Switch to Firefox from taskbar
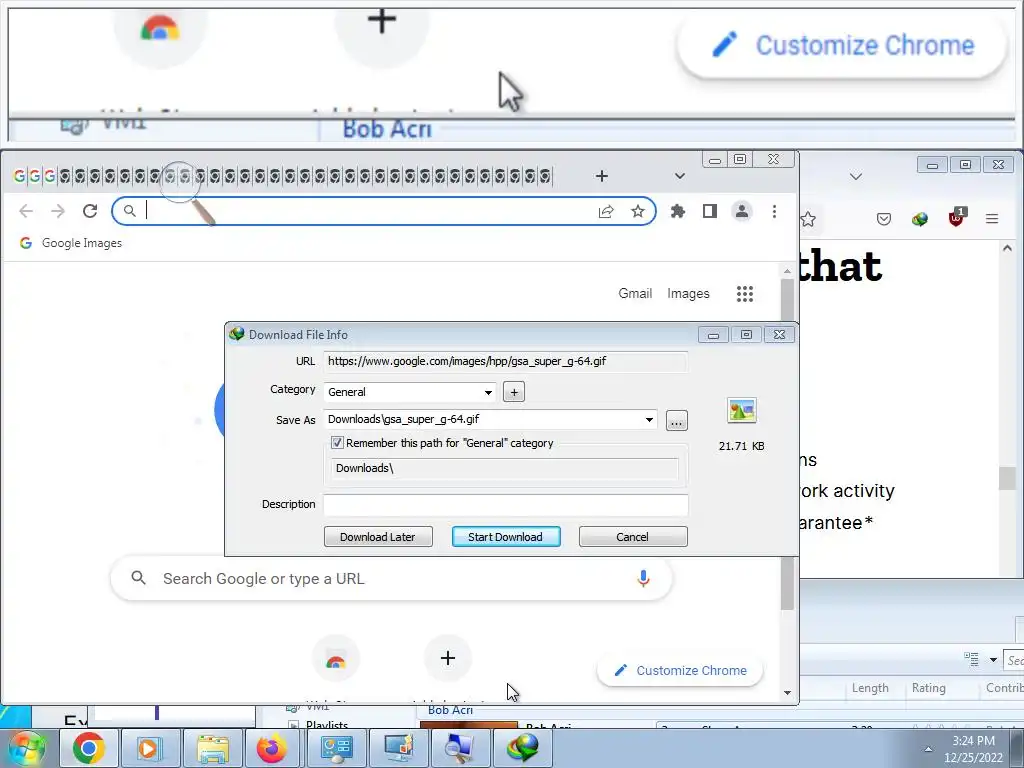 click(x=272, y=748)
